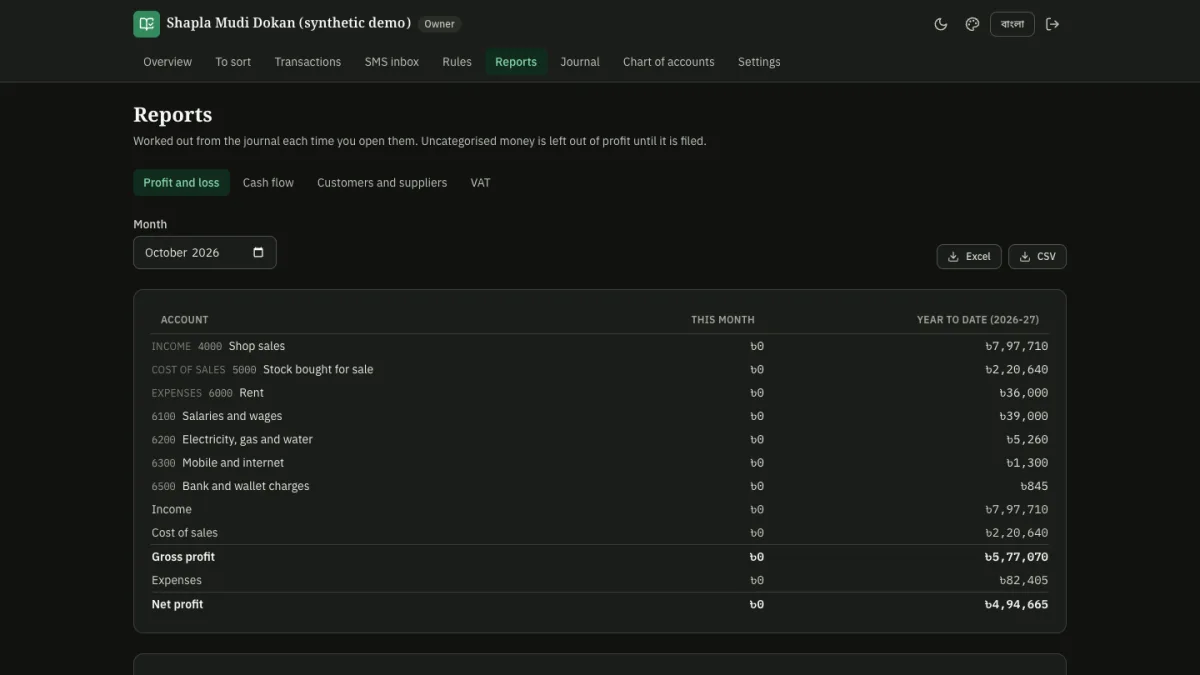The width and height of the screenshot is (1200, 675).
Task: Click the This month column header
Action: 723,320
